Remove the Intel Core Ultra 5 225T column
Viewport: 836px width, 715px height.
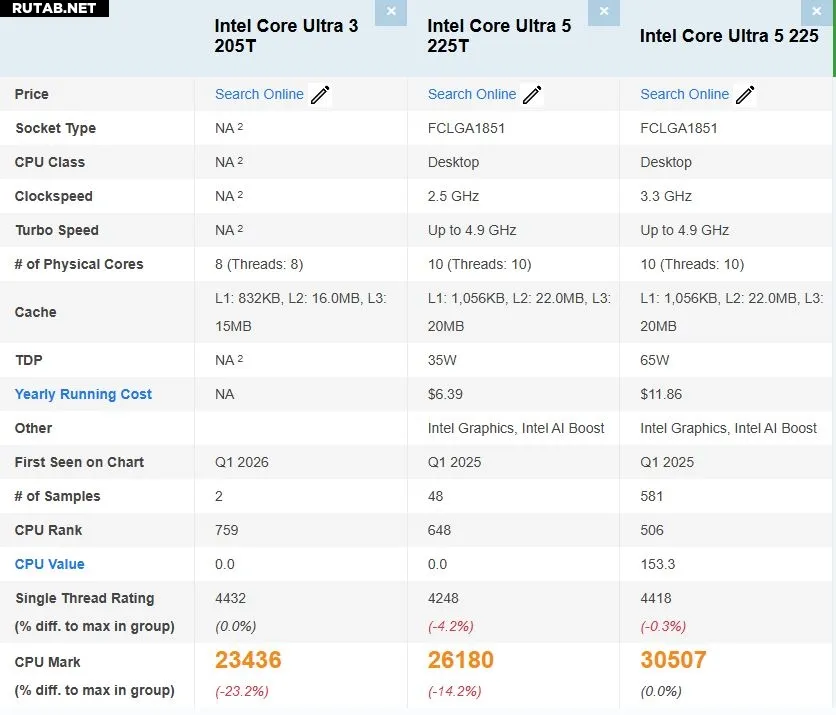(603, 12)
